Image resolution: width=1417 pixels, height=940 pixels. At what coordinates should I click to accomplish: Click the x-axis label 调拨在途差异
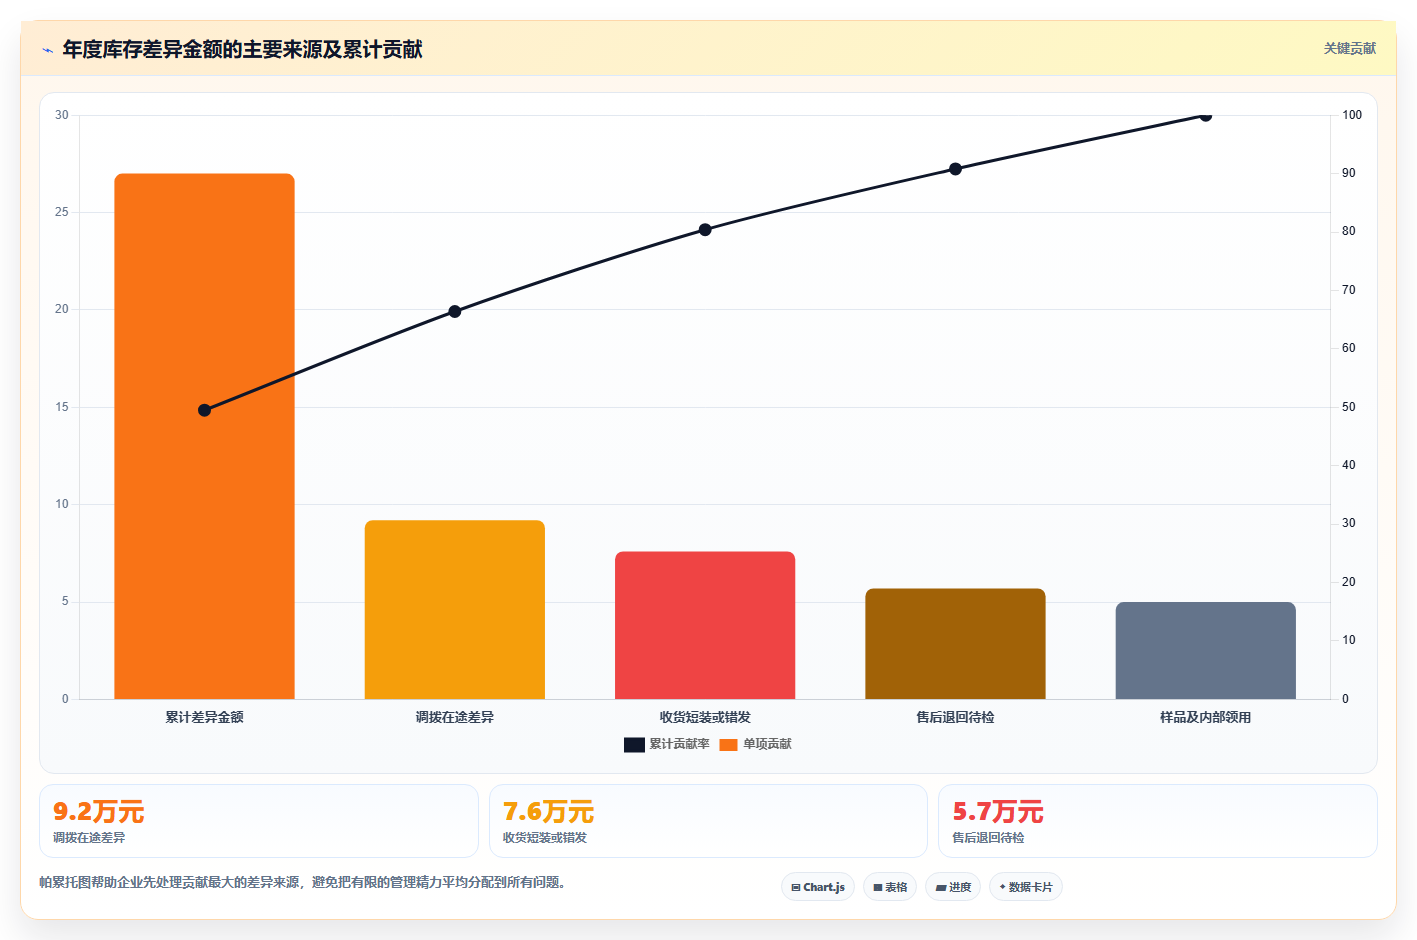(454, 717)
